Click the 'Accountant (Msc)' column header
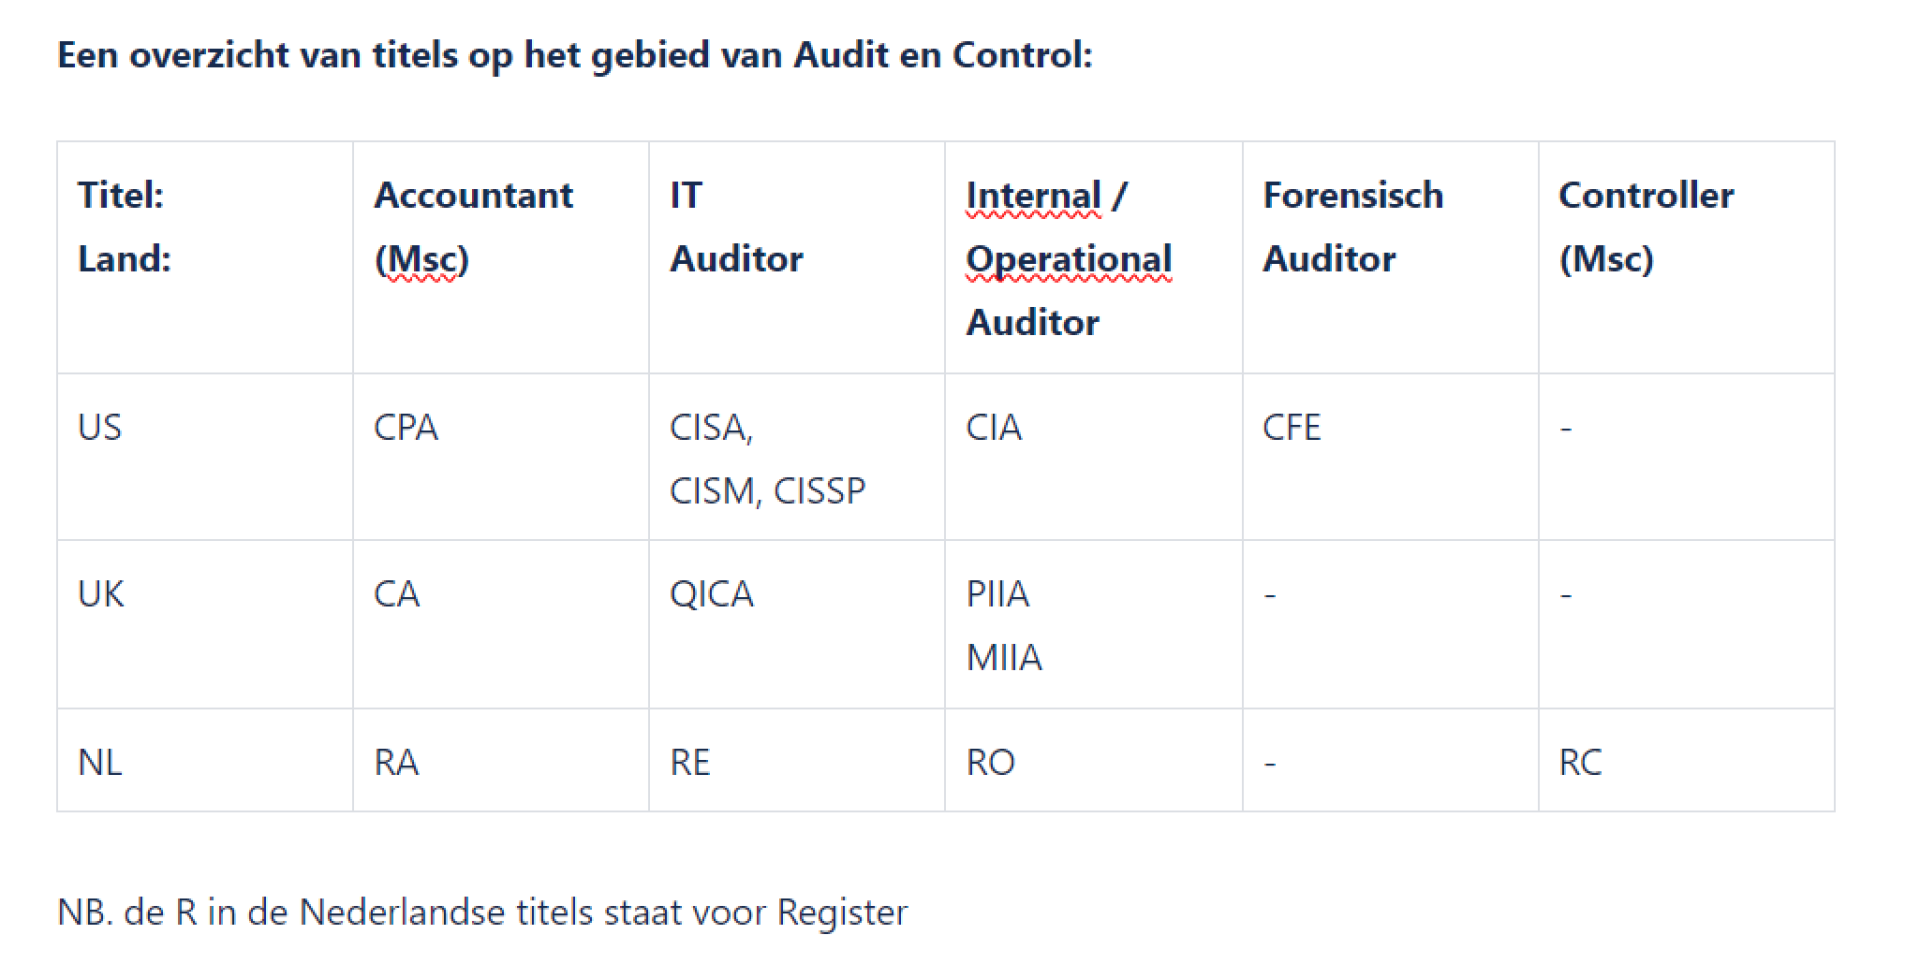 coord(473,227)
